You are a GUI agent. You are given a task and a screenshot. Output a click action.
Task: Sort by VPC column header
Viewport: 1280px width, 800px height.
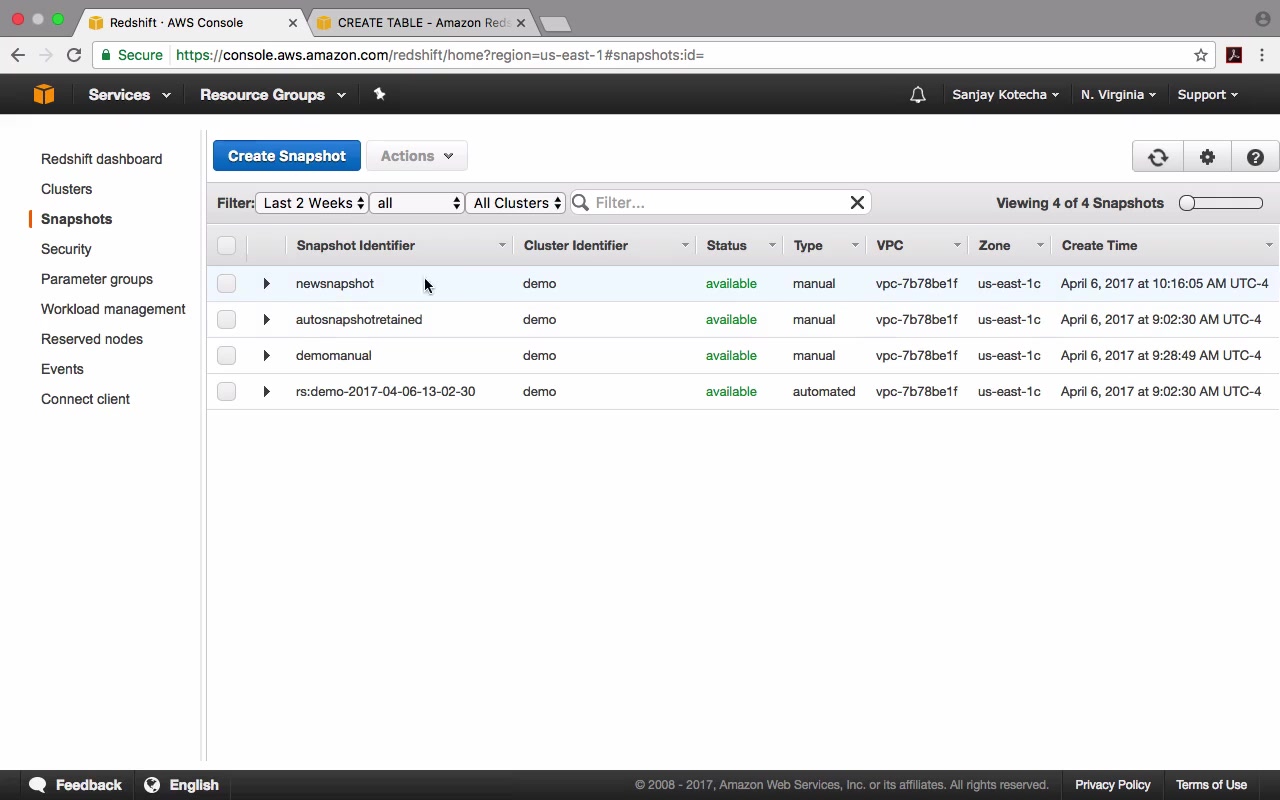tap(917, 246)
